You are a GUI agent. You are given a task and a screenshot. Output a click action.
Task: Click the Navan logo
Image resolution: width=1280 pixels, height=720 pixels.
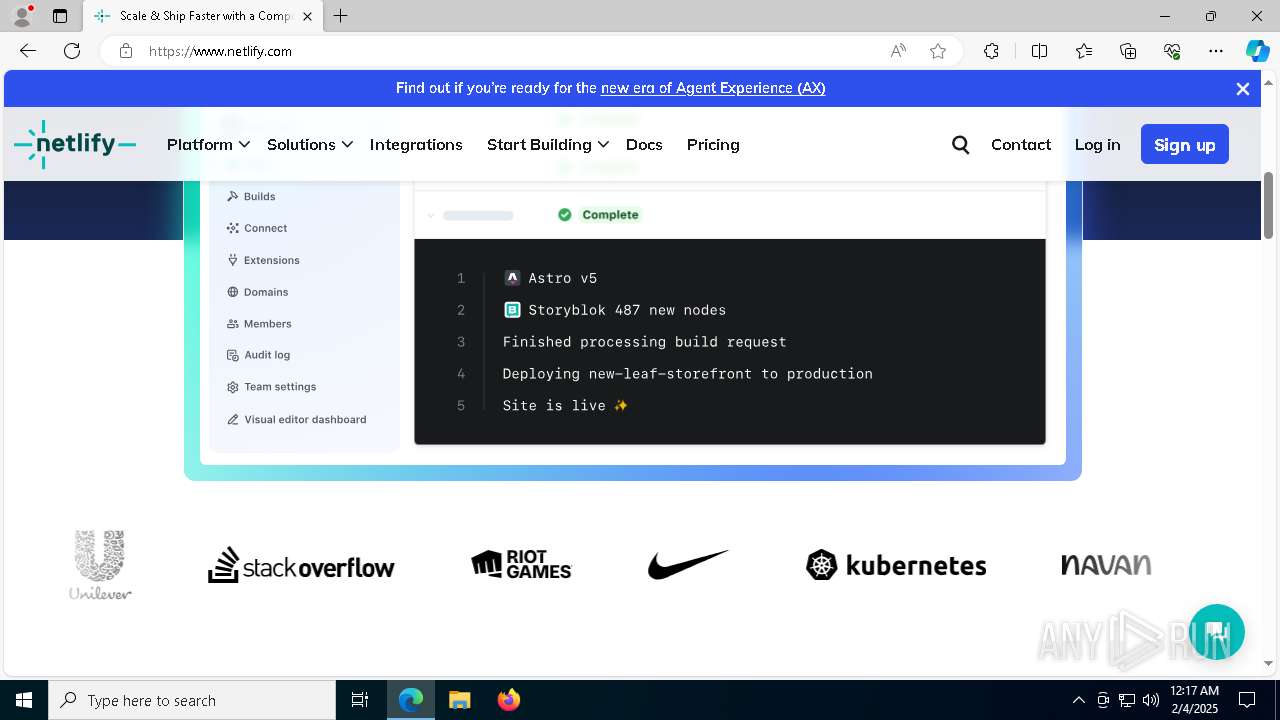[1106, 565]
